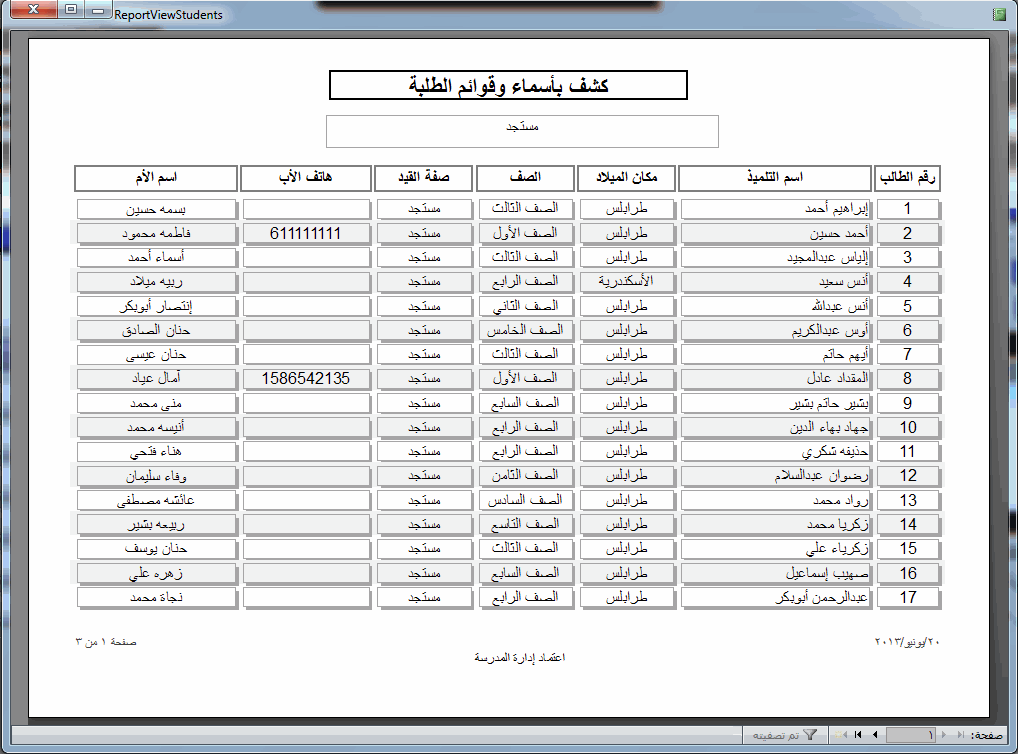Click the grayed previous-page arrow near صفحة label

pos(944,735)
